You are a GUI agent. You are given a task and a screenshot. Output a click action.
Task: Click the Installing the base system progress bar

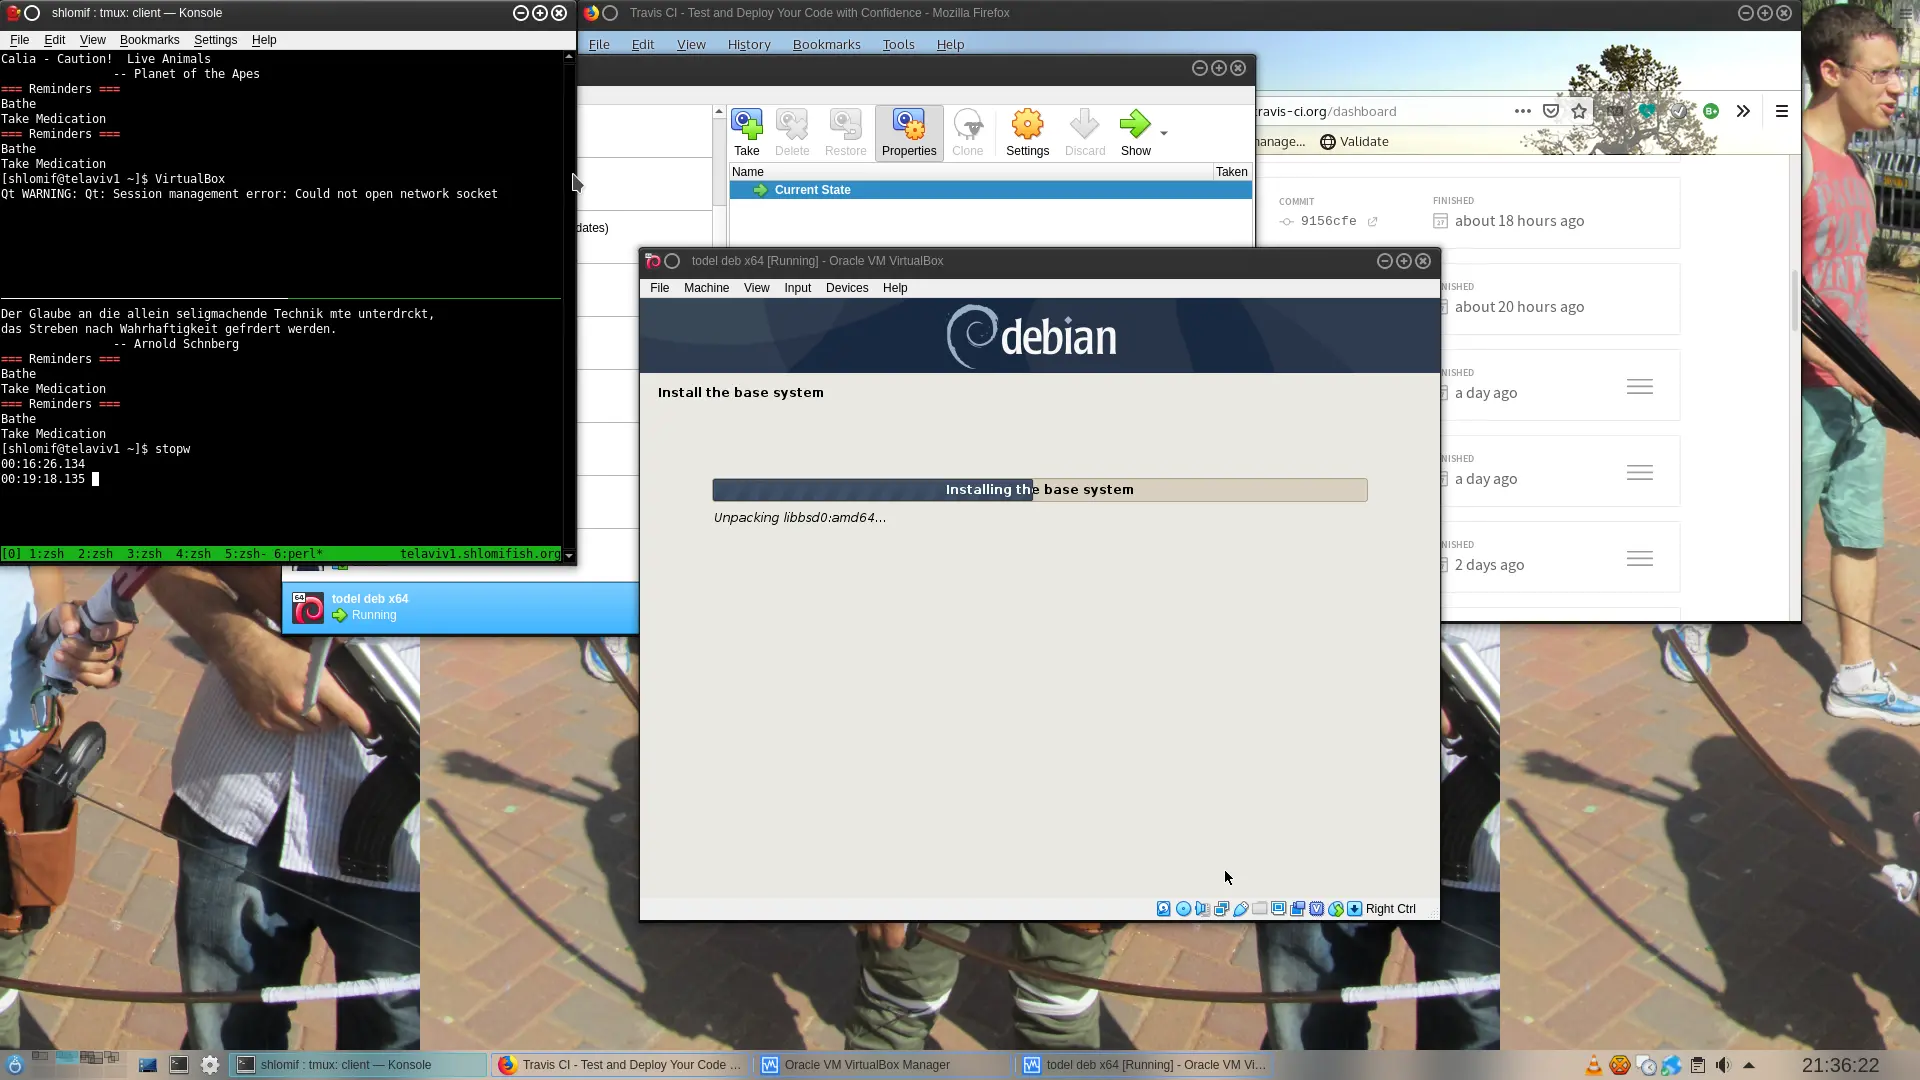pyautogui.click(x=1039, y=490)
